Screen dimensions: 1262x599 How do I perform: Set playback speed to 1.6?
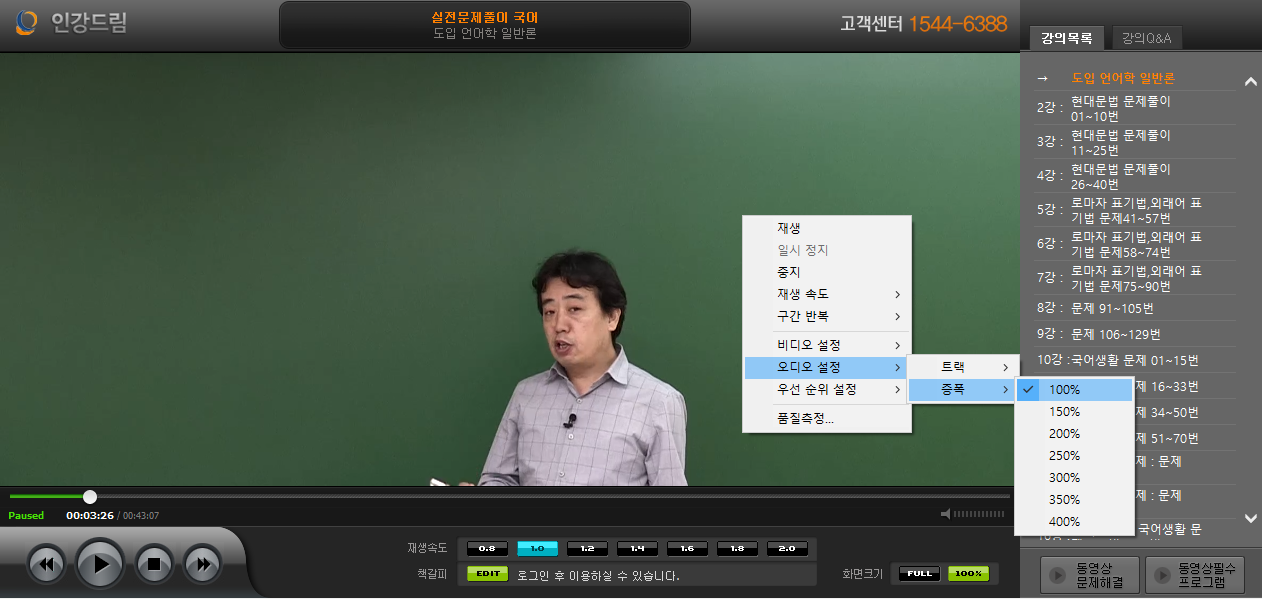(687, 548)
